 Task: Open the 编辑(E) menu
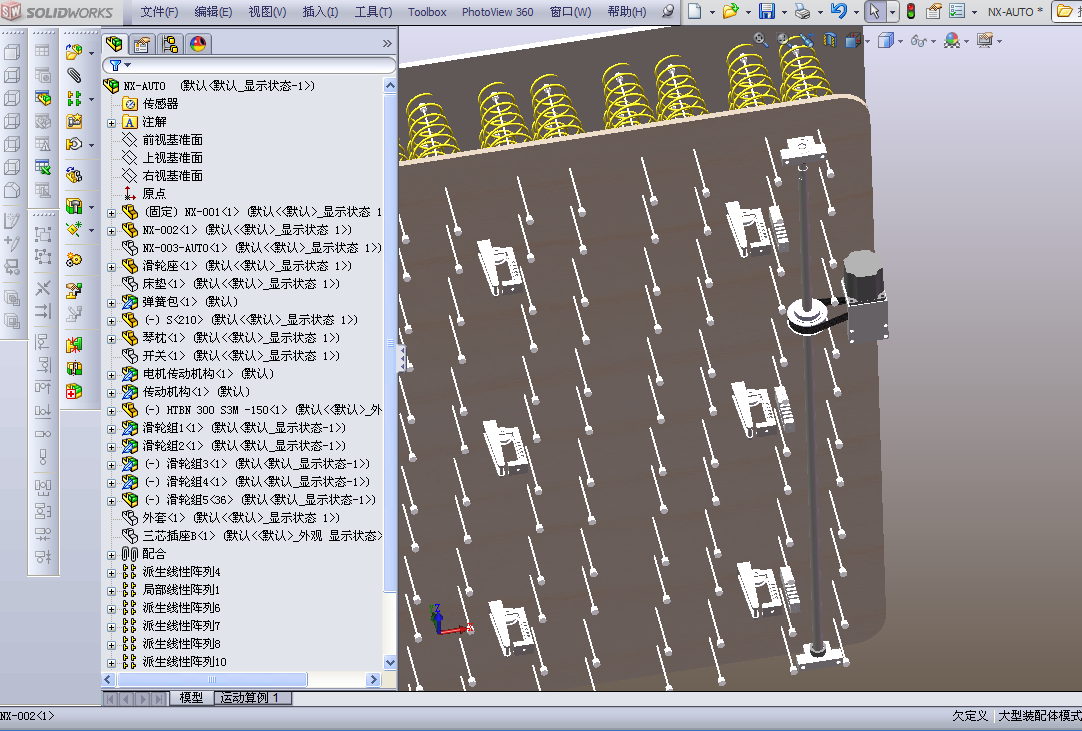pos(213,12)
